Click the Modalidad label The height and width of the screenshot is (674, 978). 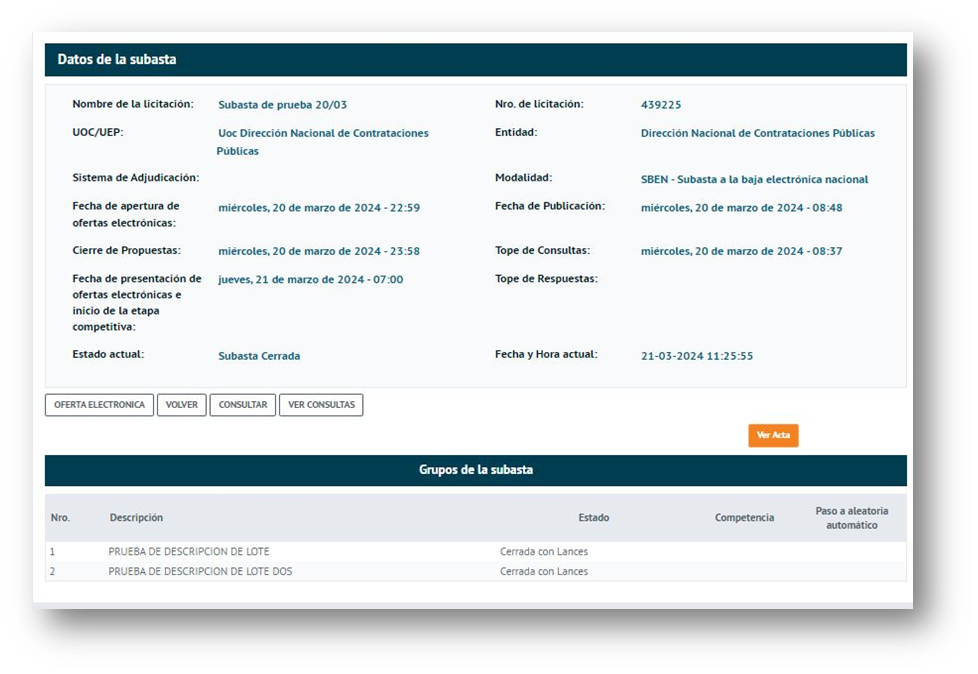[x=523, y=178]
